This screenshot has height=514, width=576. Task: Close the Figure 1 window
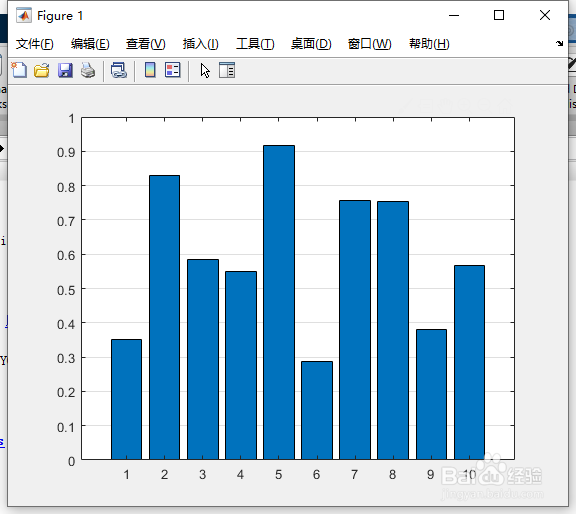click(x=545, y=15)
